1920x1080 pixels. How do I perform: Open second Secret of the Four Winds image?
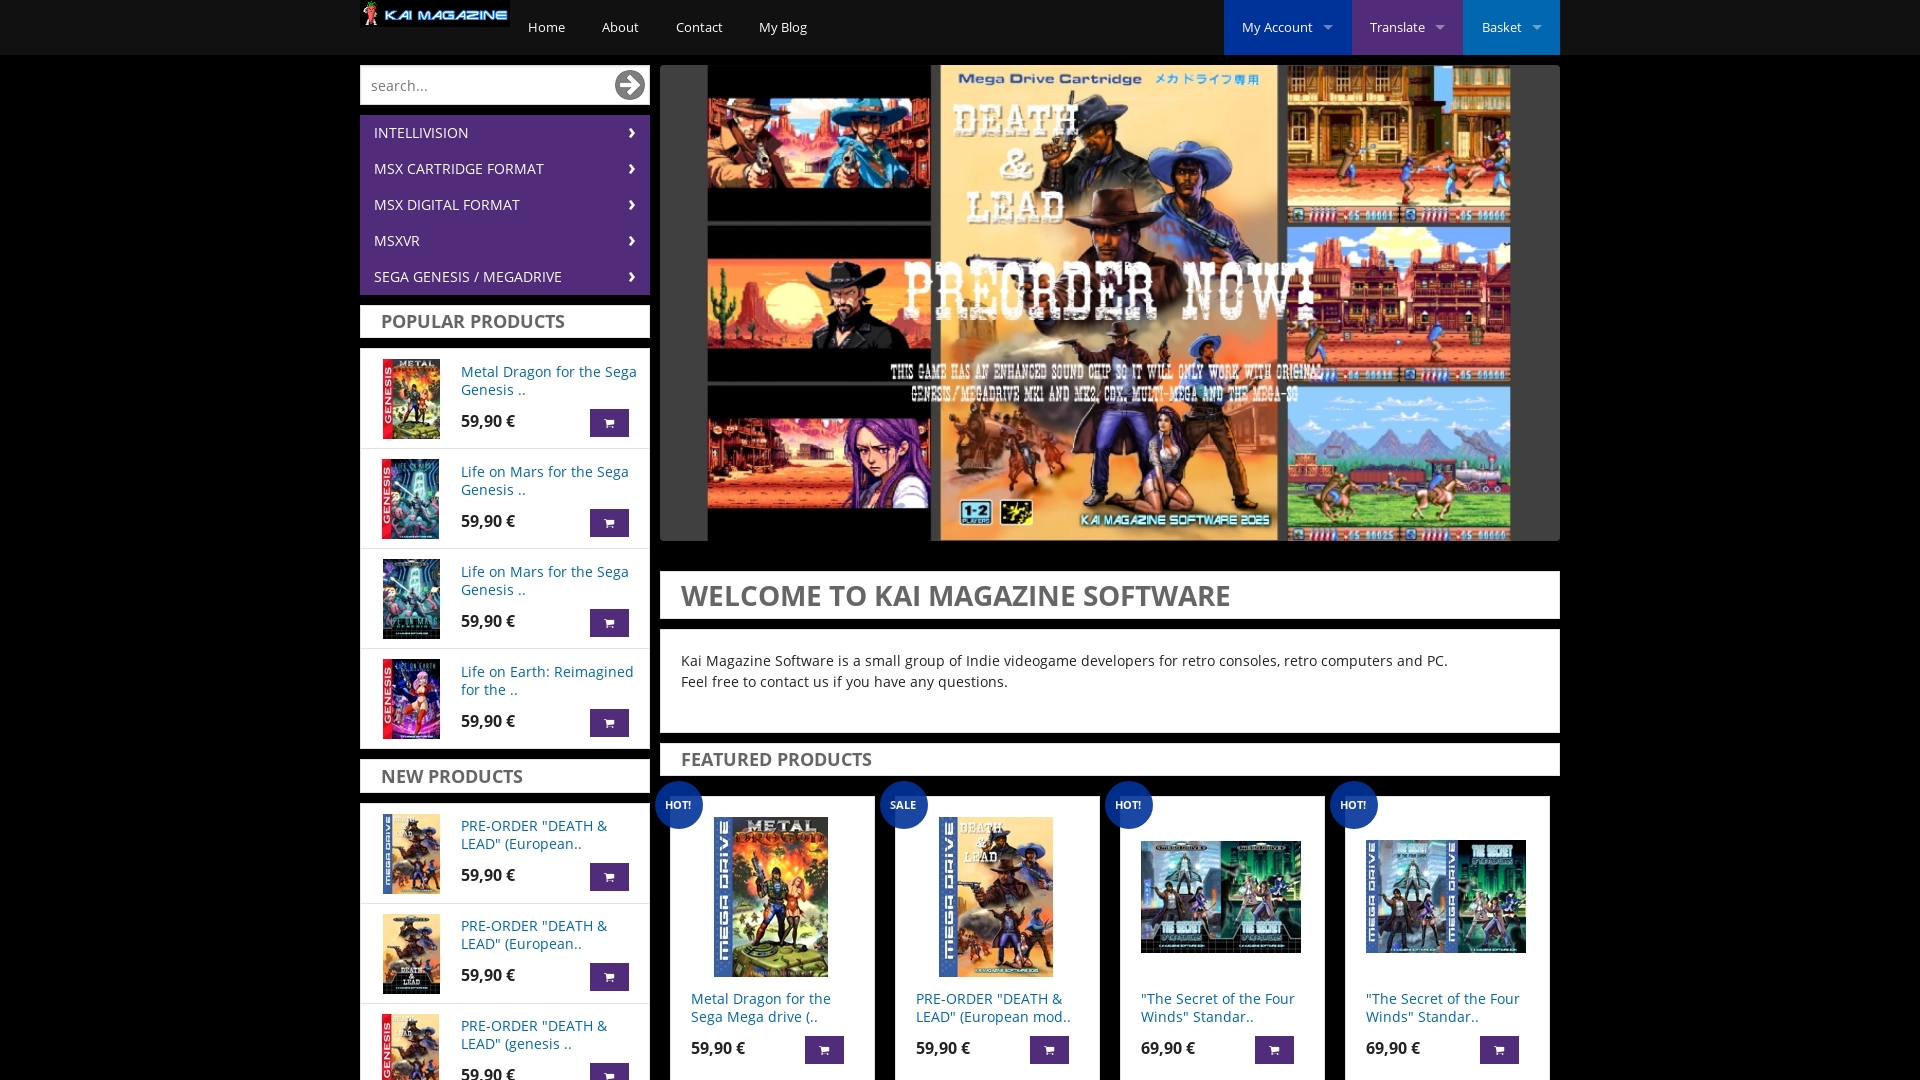(x=1446, y=897)
